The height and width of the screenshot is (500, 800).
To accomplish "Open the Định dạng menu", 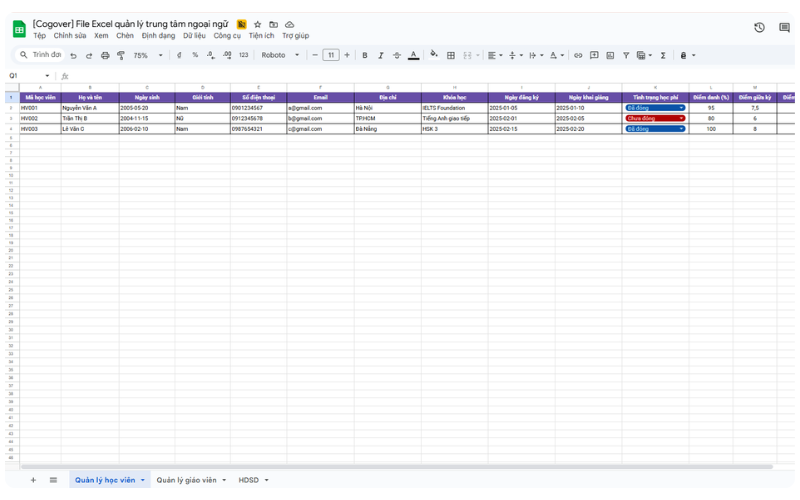I will click(158, 36).
